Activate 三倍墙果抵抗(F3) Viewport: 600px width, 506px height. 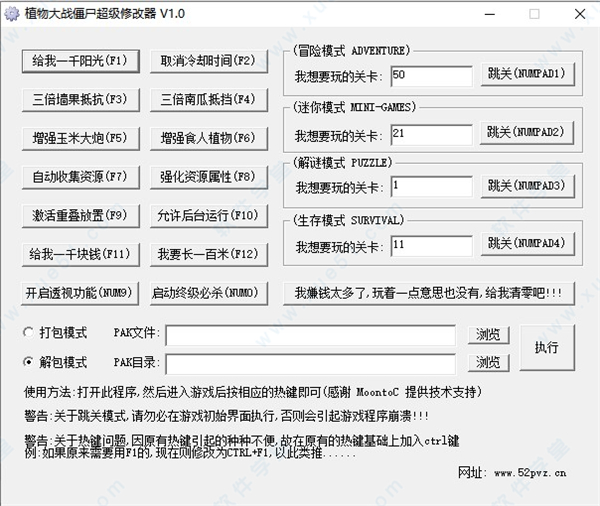[x=80, y=100]
